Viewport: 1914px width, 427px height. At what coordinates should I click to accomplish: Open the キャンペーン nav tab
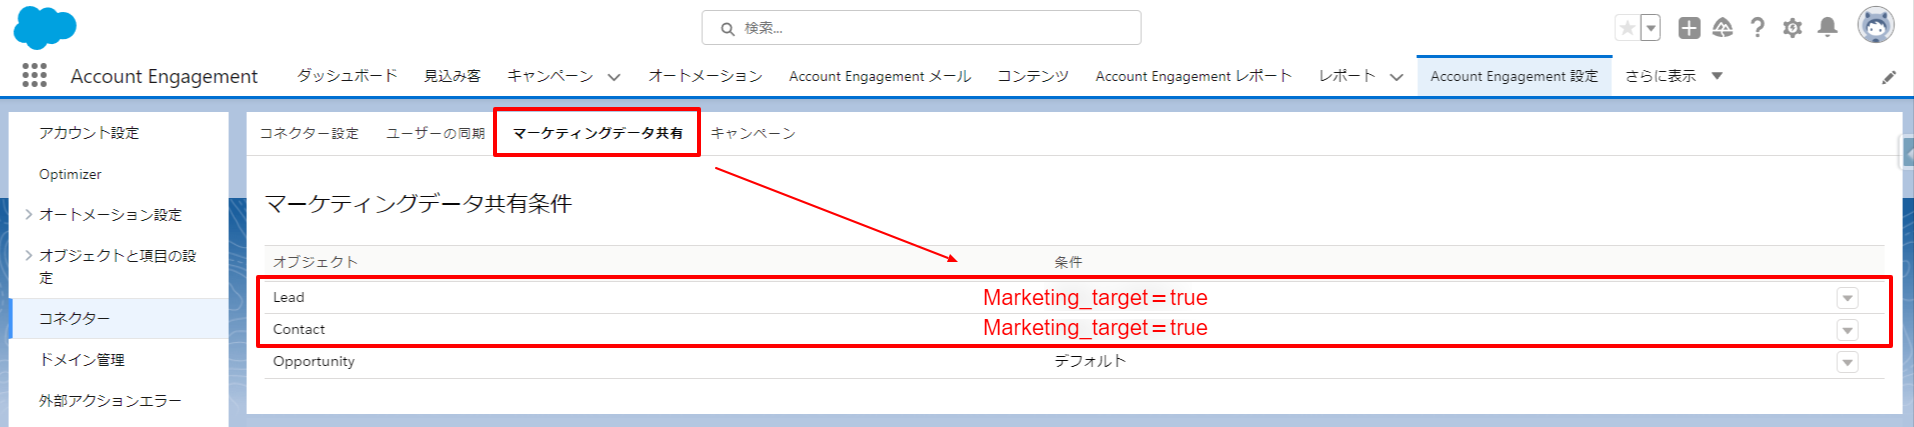click(x=550, y=76)
